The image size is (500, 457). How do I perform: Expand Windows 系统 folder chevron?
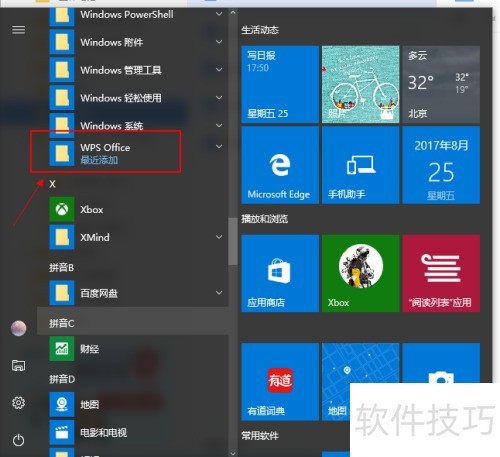pos(219,125)
